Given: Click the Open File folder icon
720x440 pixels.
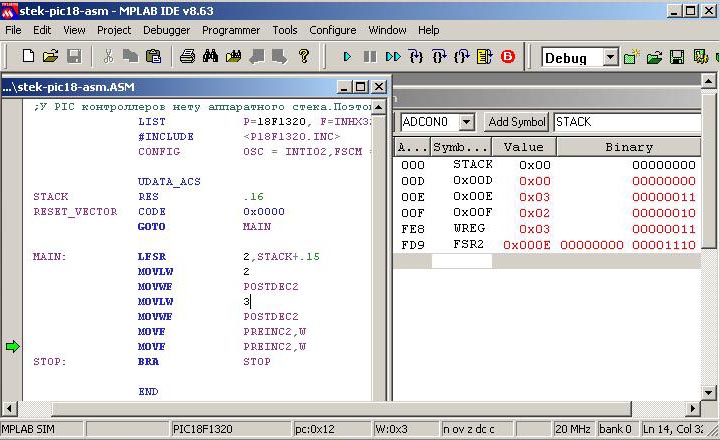Looking at the screenshot, I should 51,57.
